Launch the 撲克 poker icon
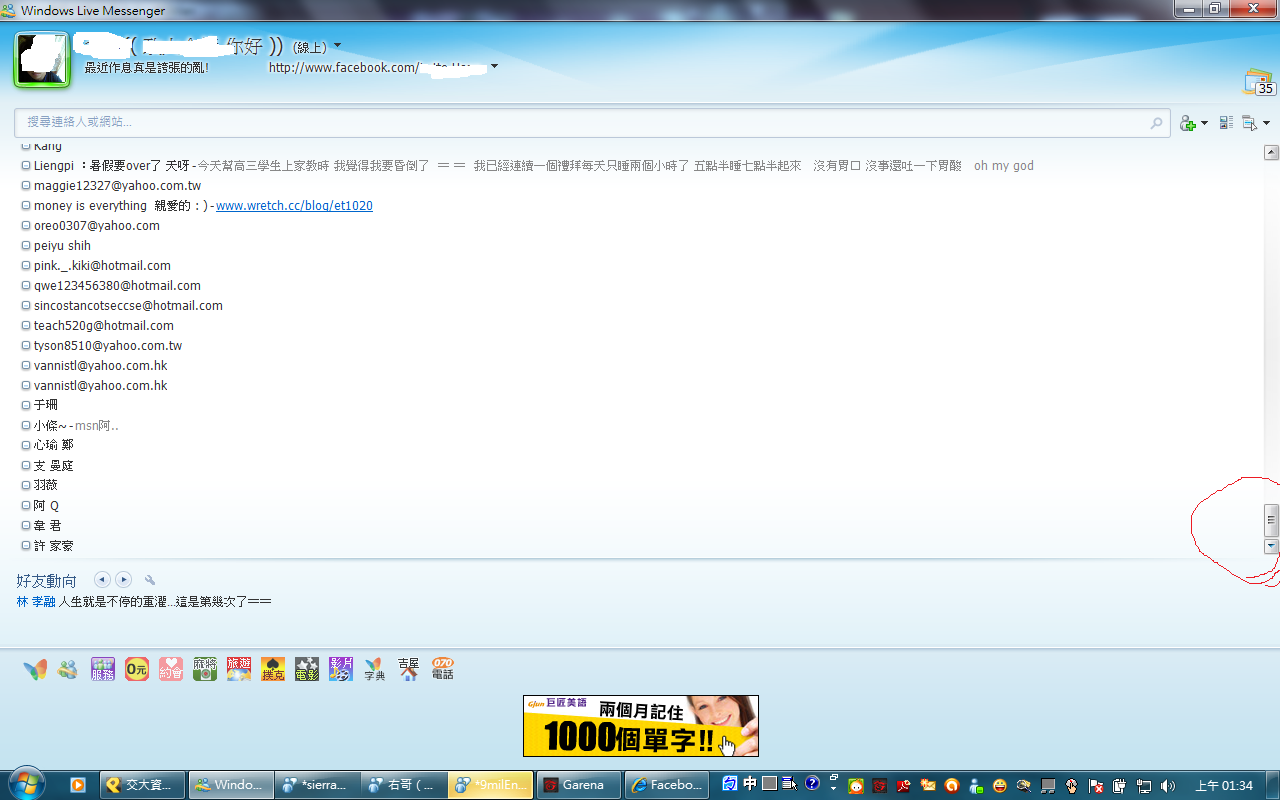Viewport: 1280px width, 800px height. coord(272,669)
